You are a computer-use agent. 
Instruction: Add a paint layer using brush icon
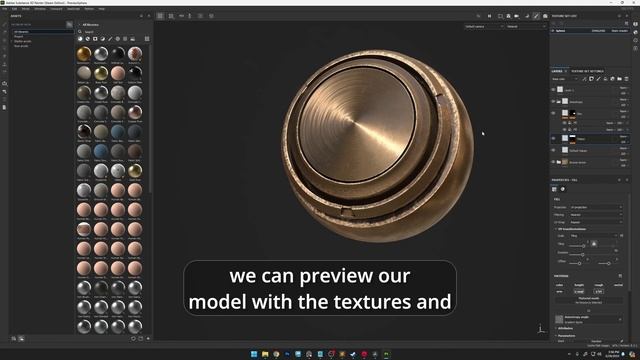598,79
